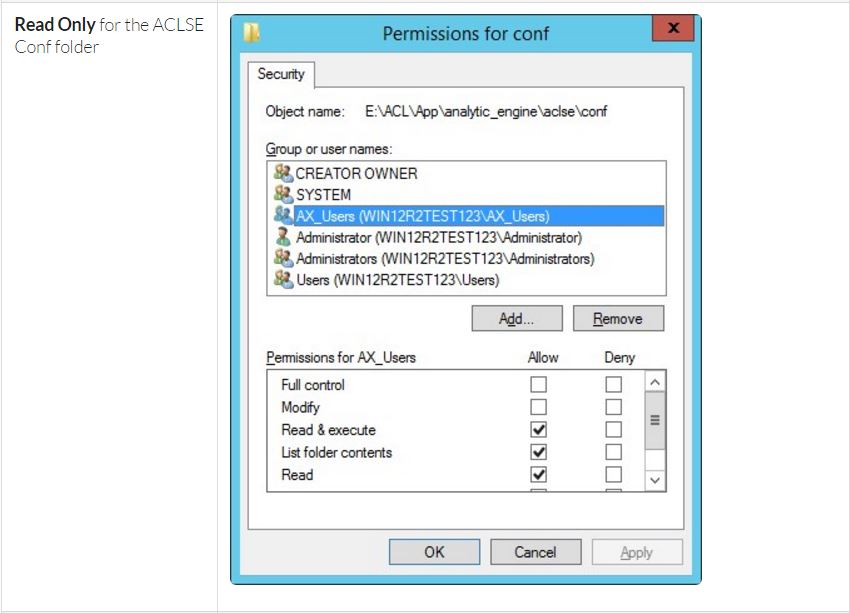
Task: Uncheck Allow List folder contents
Action: click(538, 452)
